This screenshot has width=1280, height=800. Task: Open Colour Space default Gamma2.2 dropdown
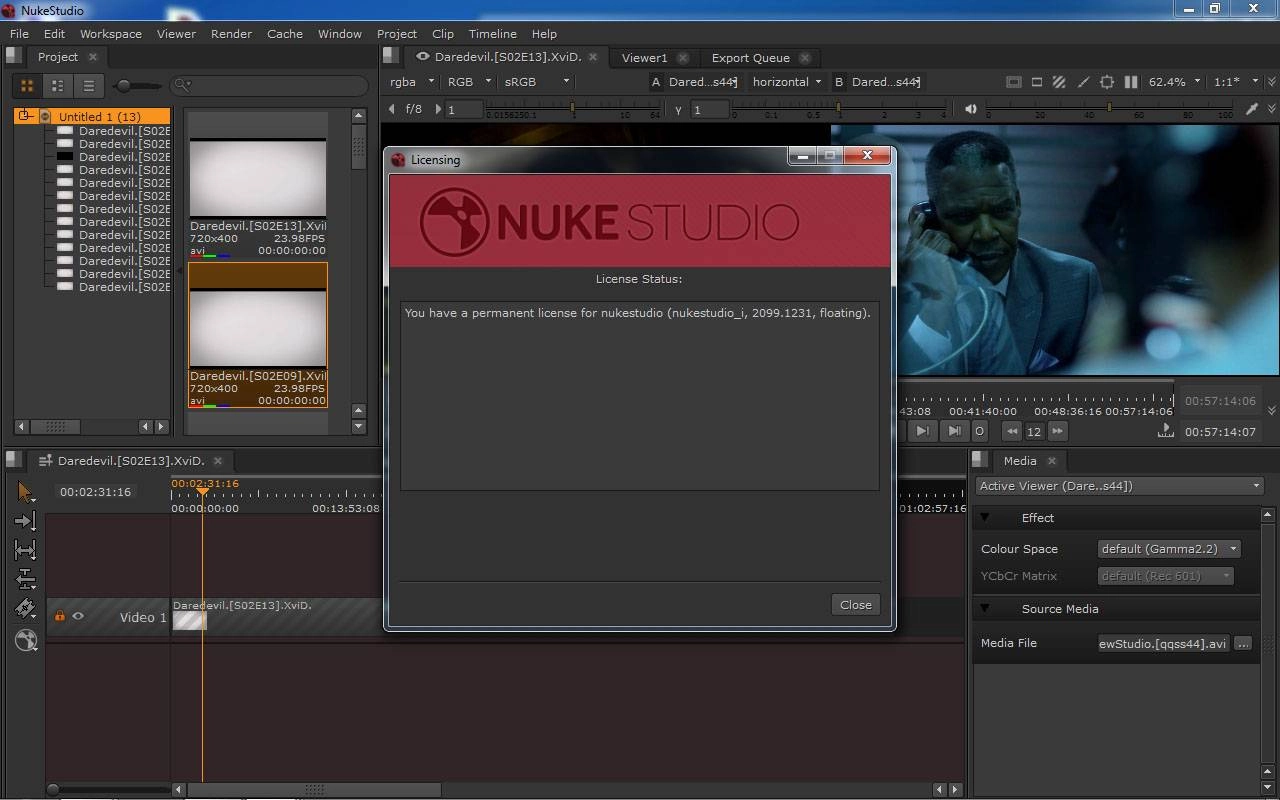pyautogui.click(x=1168, y=549)
